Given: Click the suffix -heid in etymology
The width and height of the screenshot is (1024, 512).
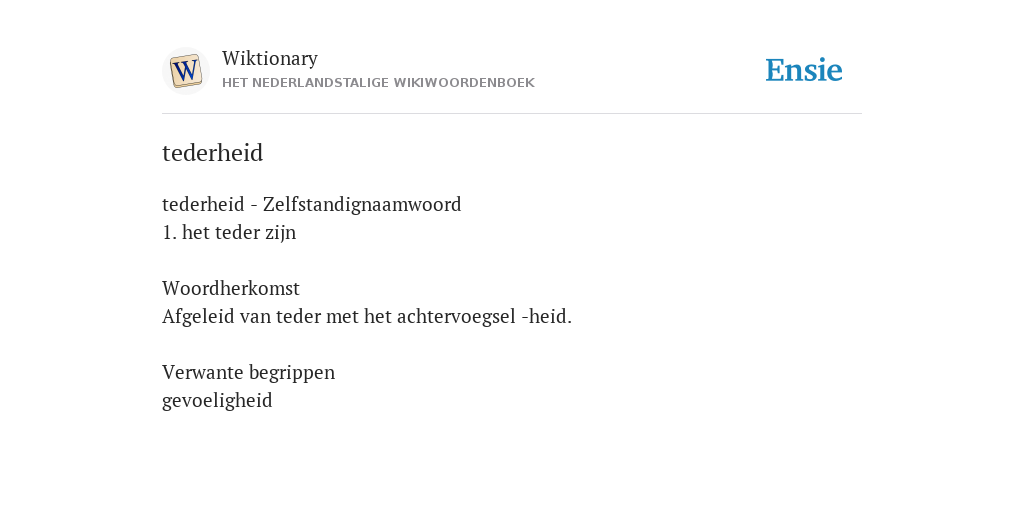Looking at the screenshot, I should [x=547, y=316].
